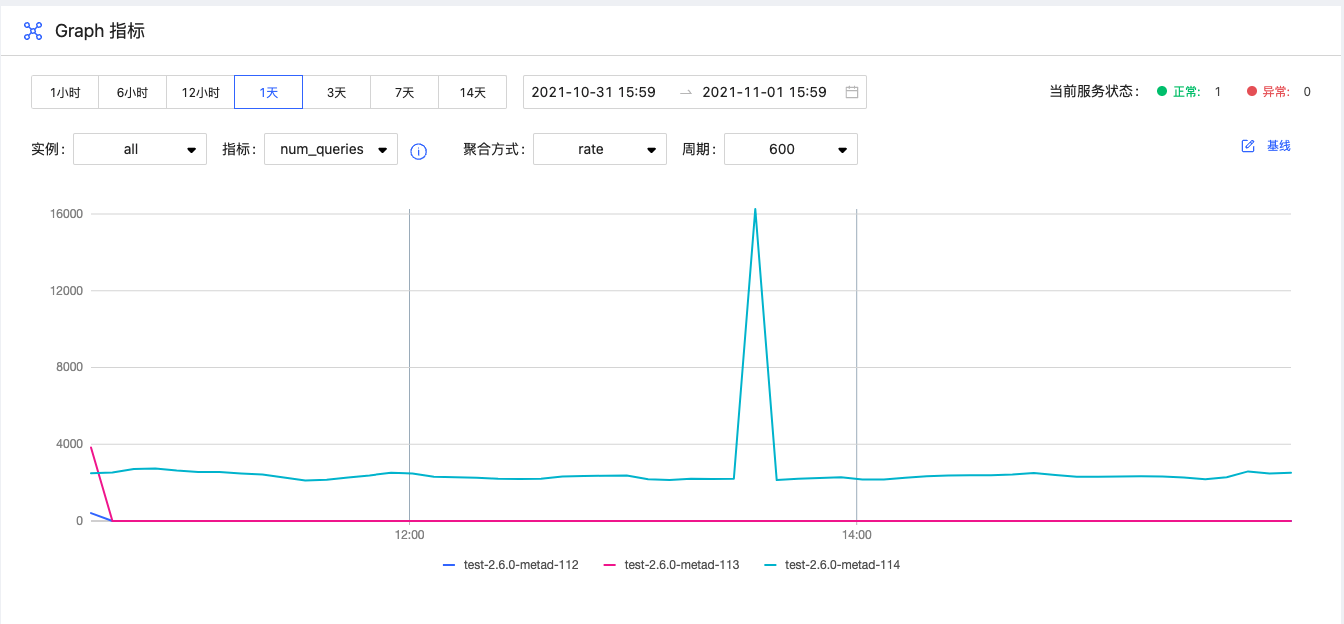Expand the num_queries metric dropdown
Screen dimensions: 1344x624
click(x=331, y=149)
